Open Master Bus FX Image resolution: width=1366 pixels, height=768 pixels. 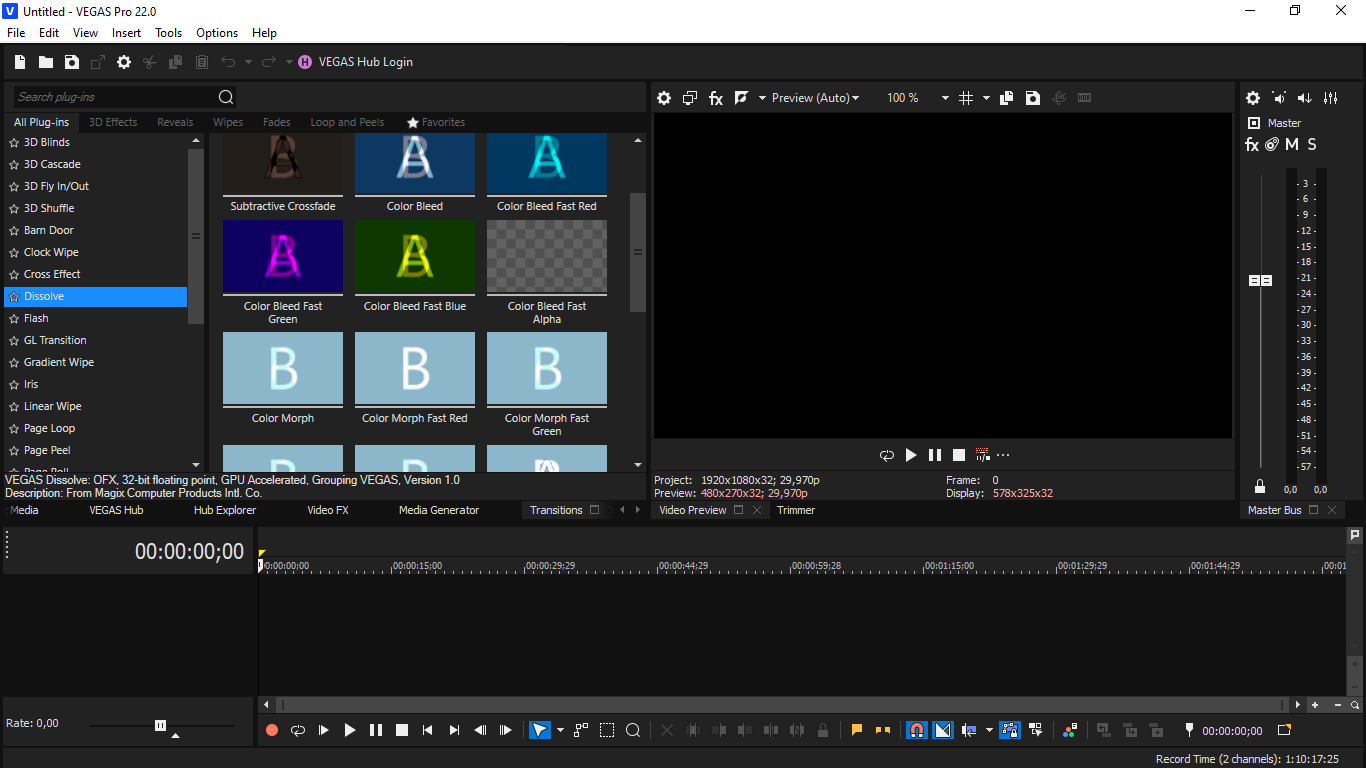tap(1252, 145)
